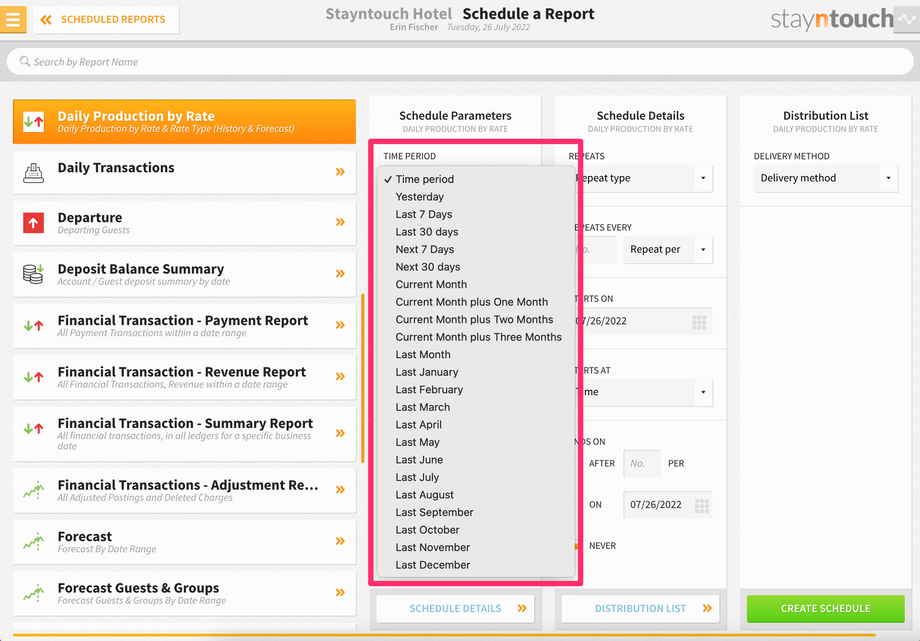This screenshot has width=920, height=641.
Task: Click the search magnifier icon
Action: point(25,62)
